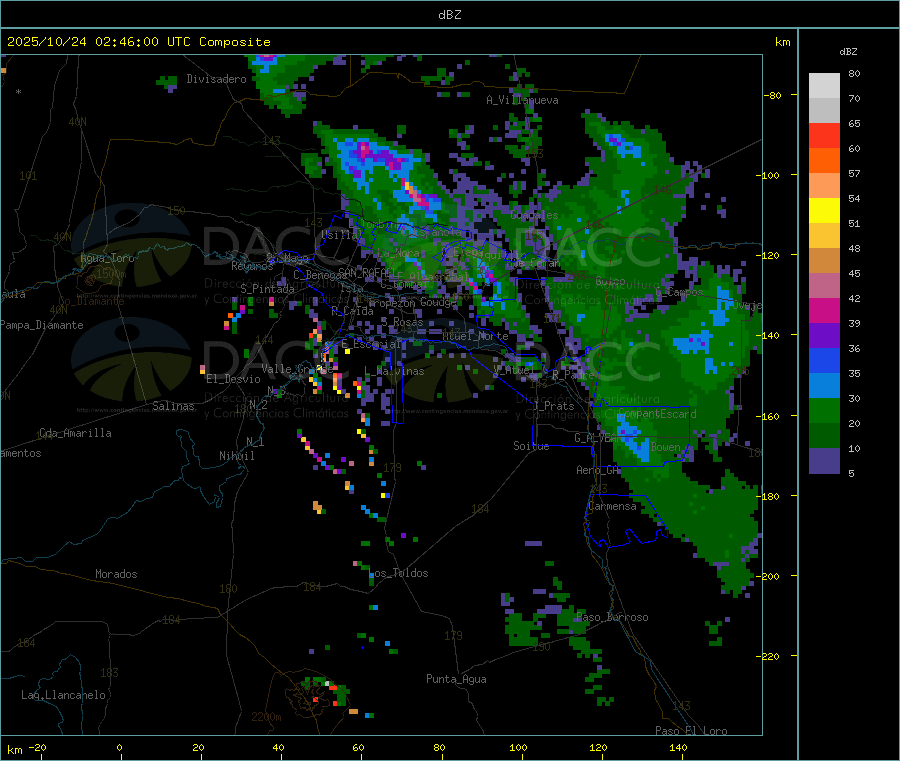Click the E_Escorial map label
The width and height of the screenshot is (900, 761).
click(x=371, y=344)
